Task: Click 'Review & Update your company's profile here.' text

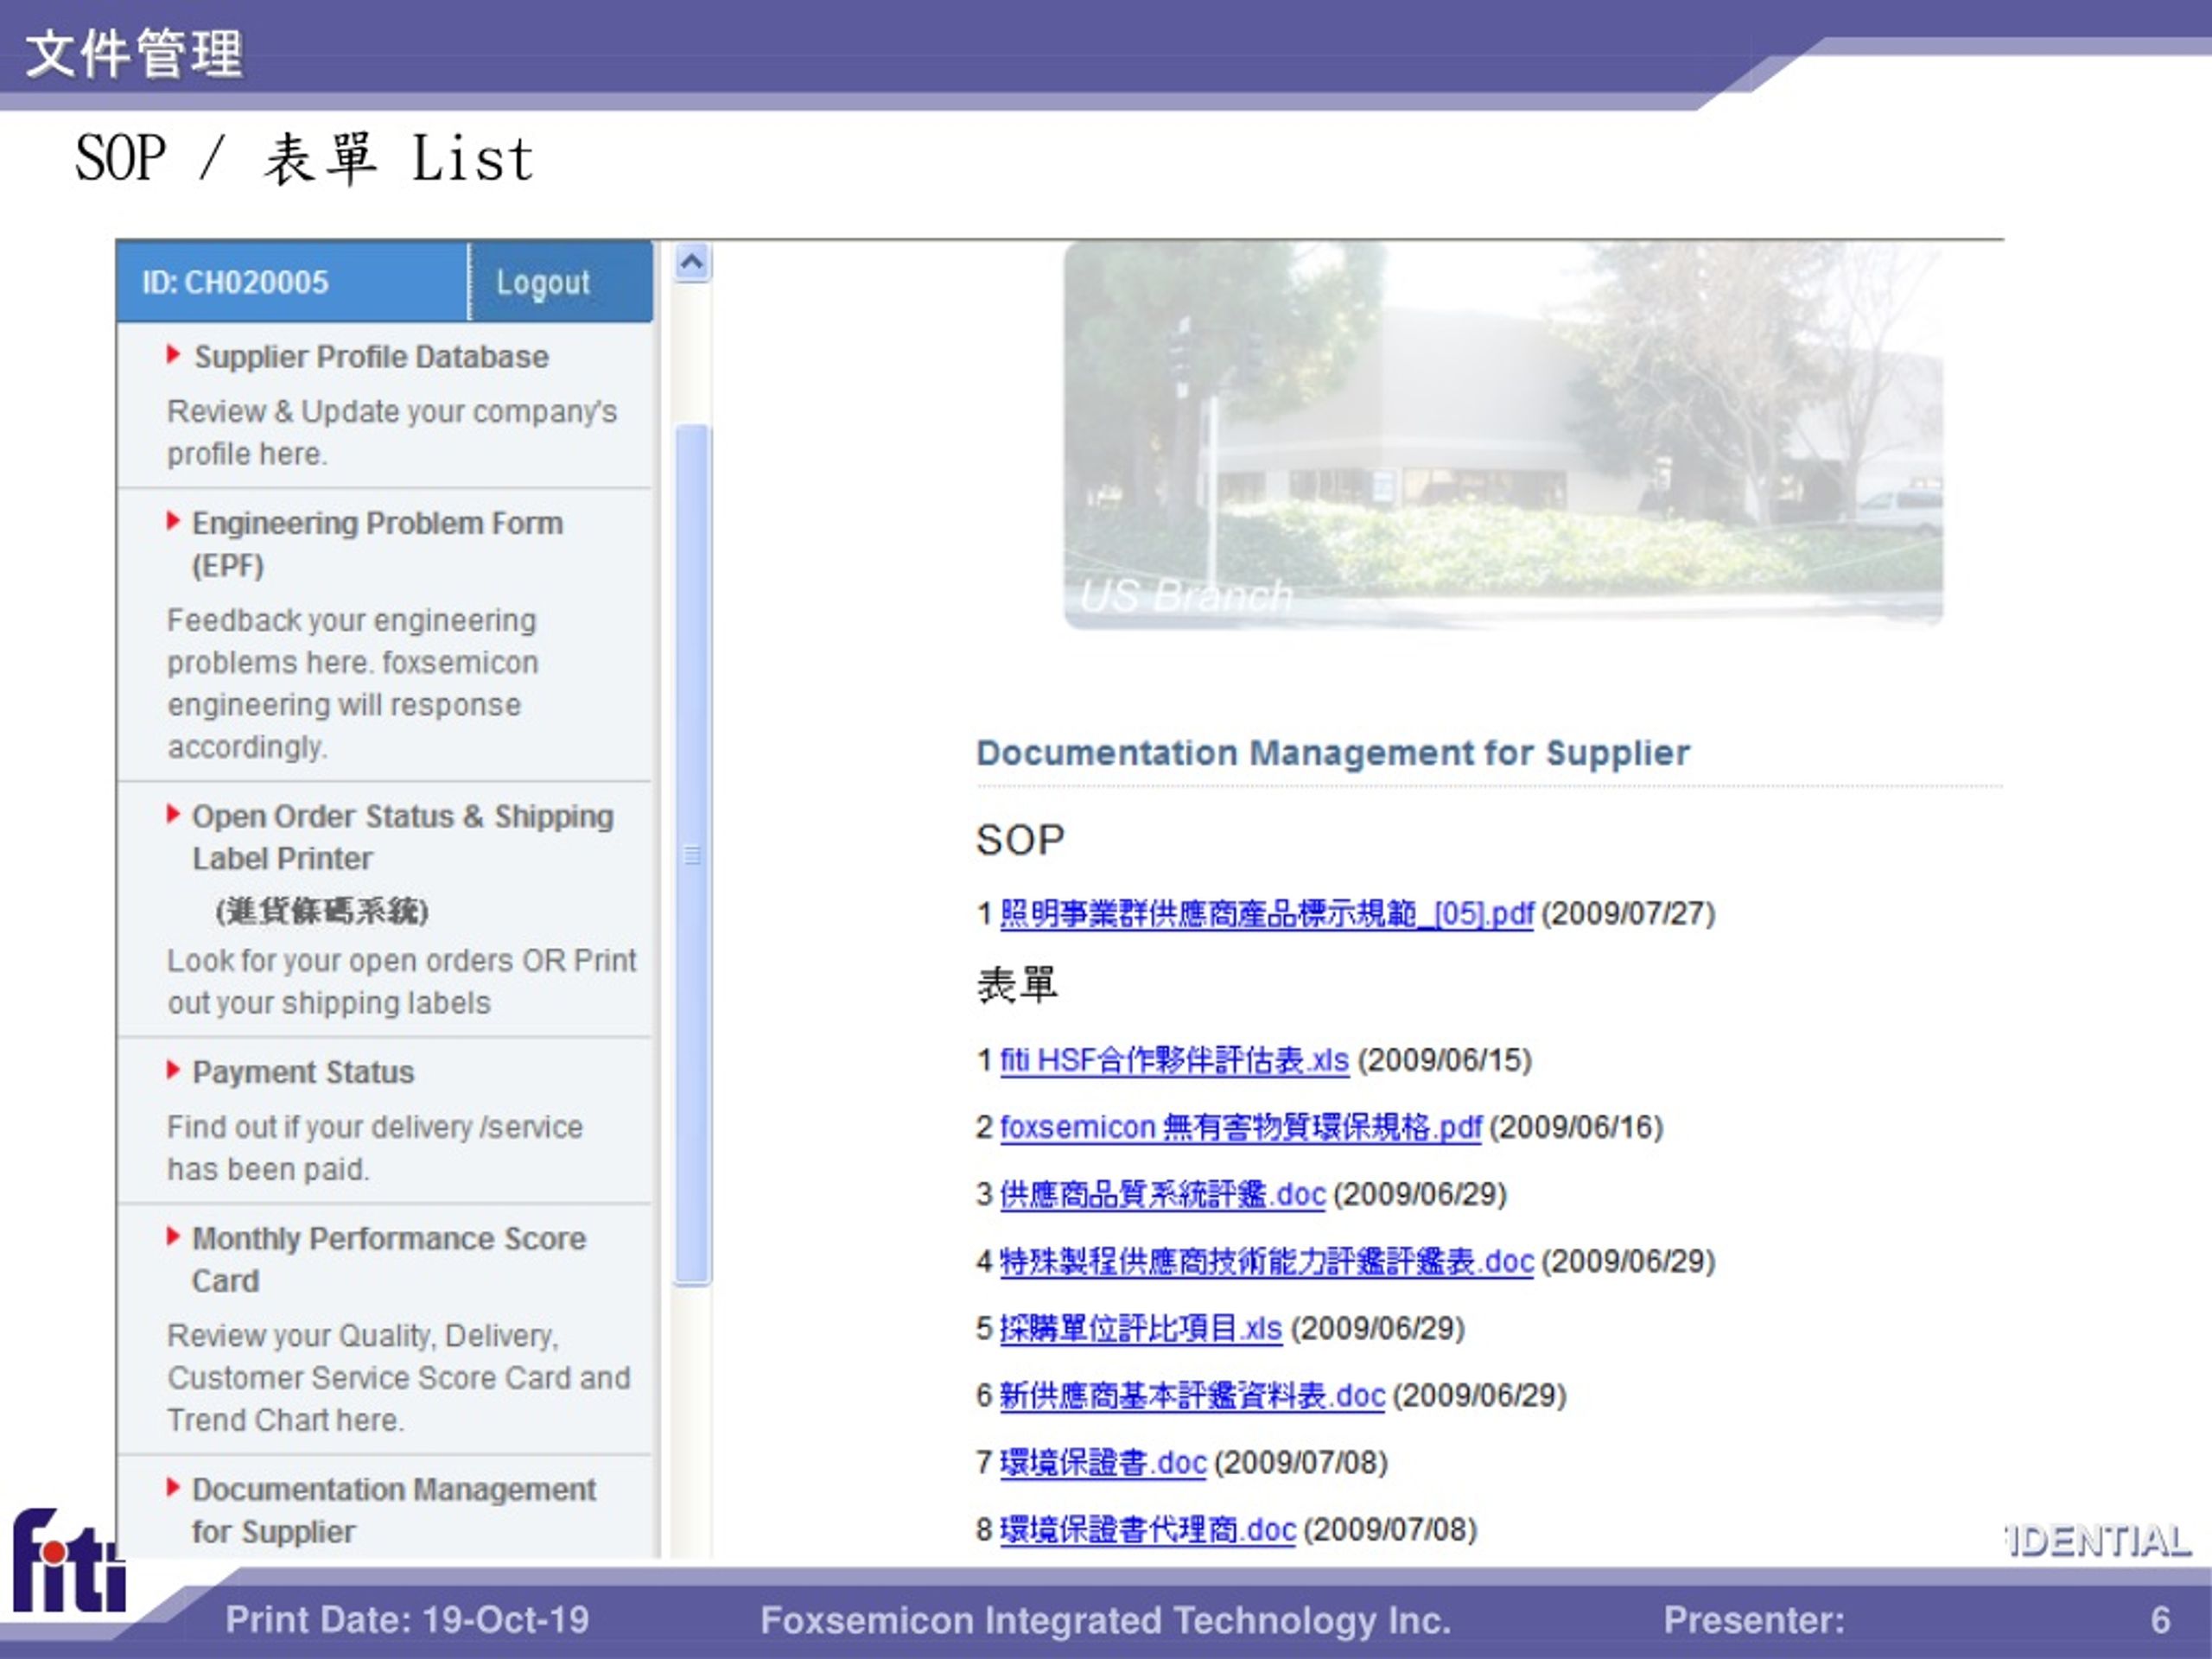Action: pyautogui.click(x=392, y=432)
